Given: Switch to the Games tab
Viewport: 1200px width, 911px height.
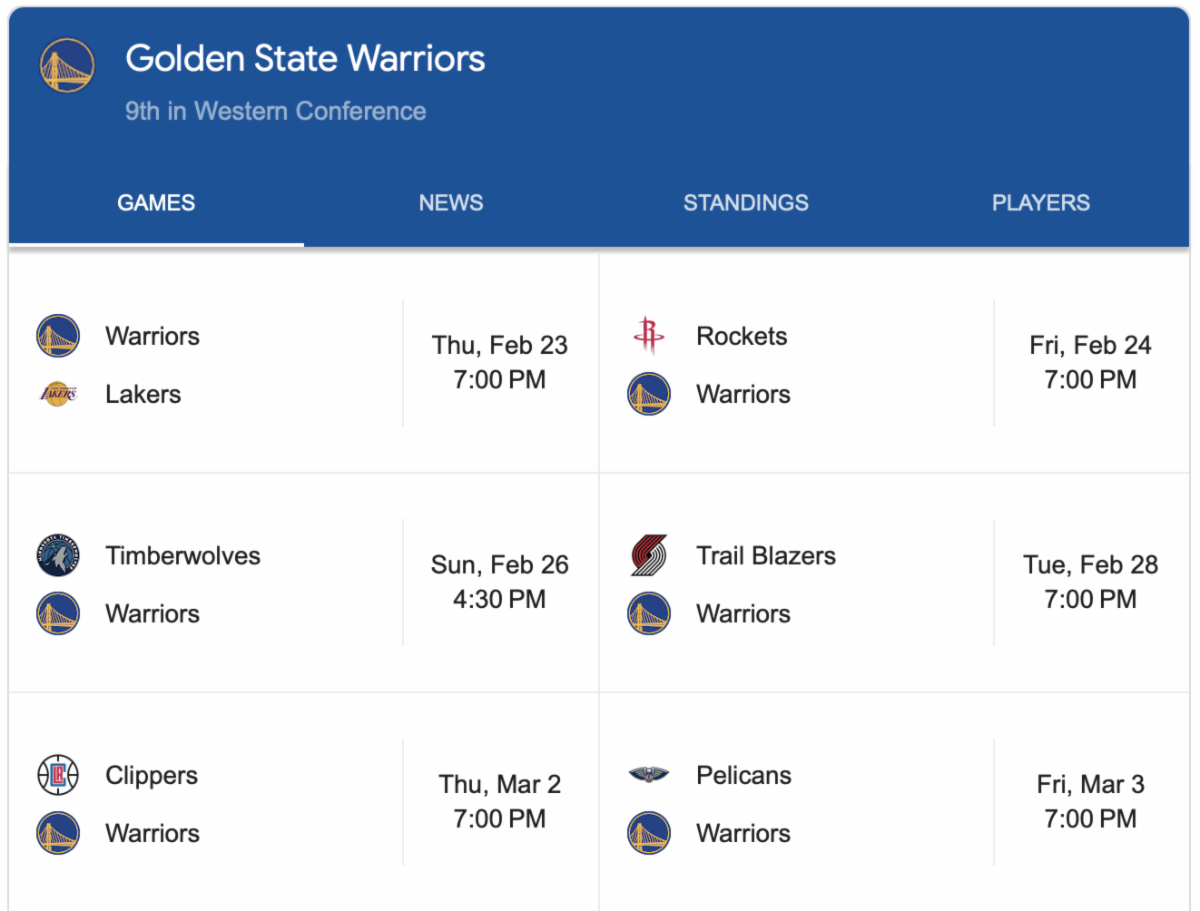Looking at the screenshot, I should click(x=156, y=203).
